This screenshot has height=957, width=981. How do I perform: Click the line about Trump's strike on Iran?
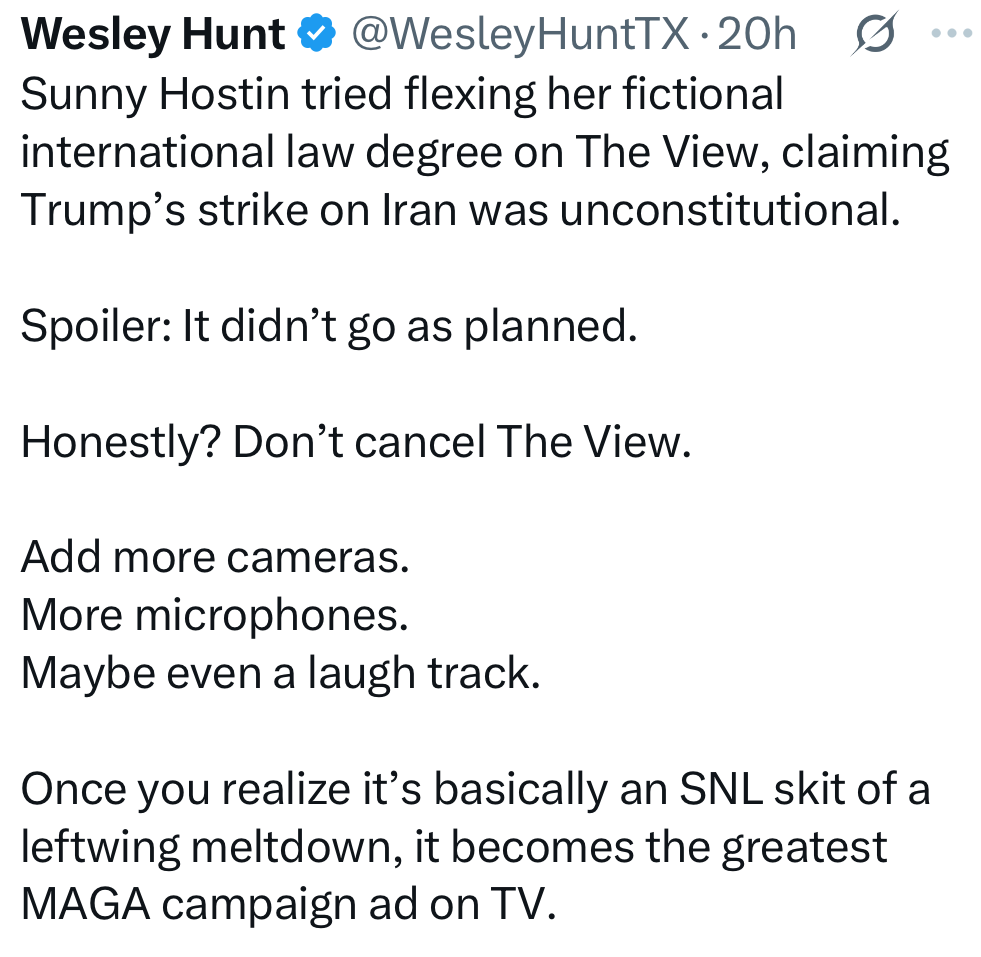[455, 212]
